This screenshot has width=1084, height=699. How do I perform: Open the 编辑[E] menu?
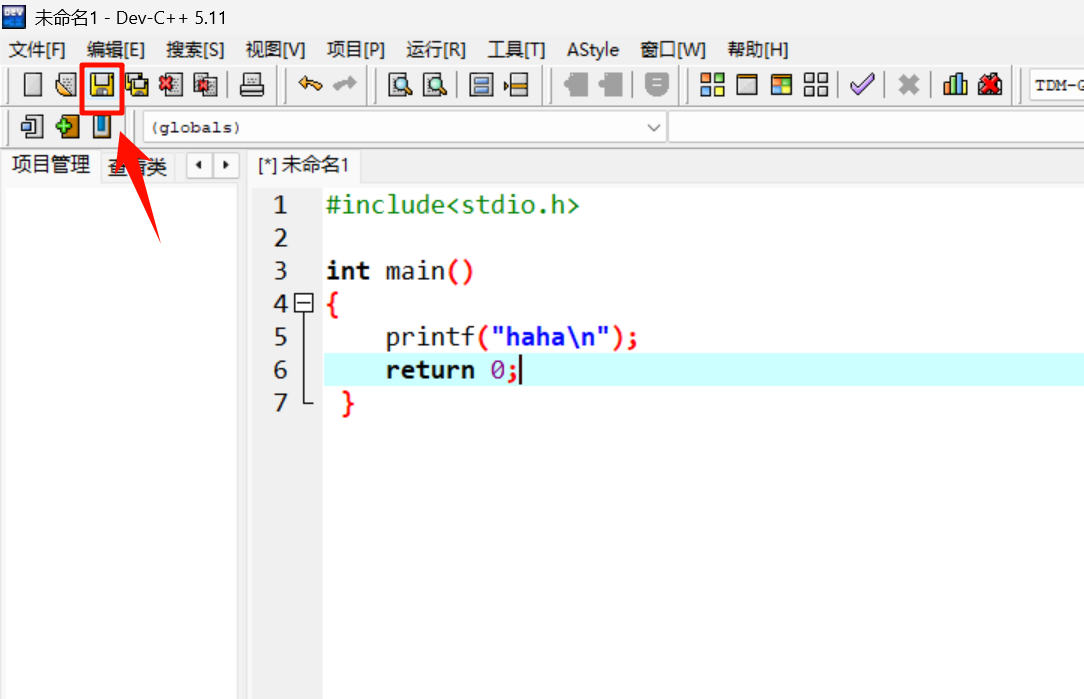point(115,50)
